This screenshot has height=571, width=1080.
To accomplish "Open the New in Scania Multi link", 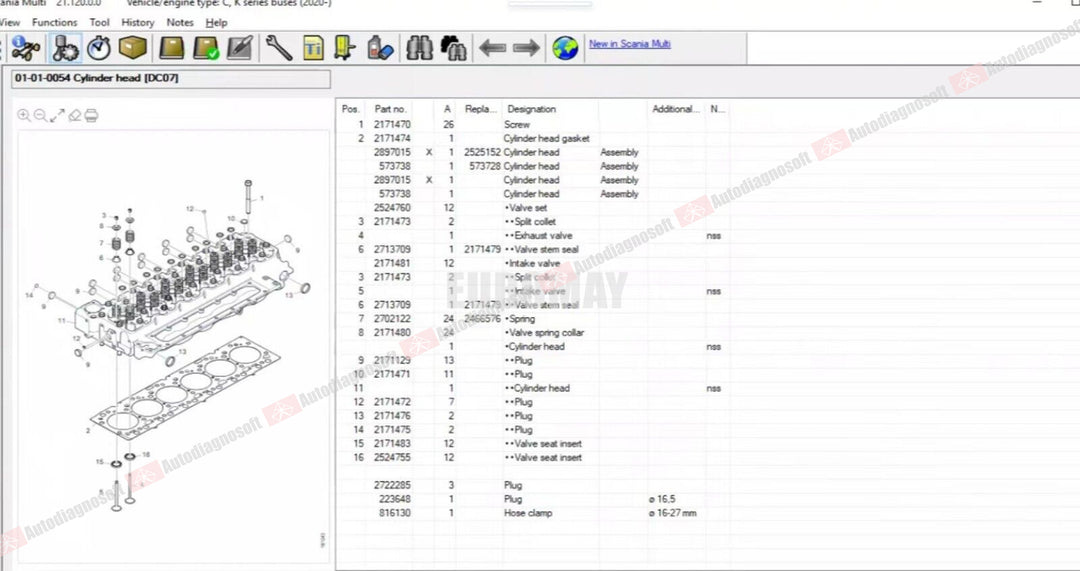I will coord(630,44).
